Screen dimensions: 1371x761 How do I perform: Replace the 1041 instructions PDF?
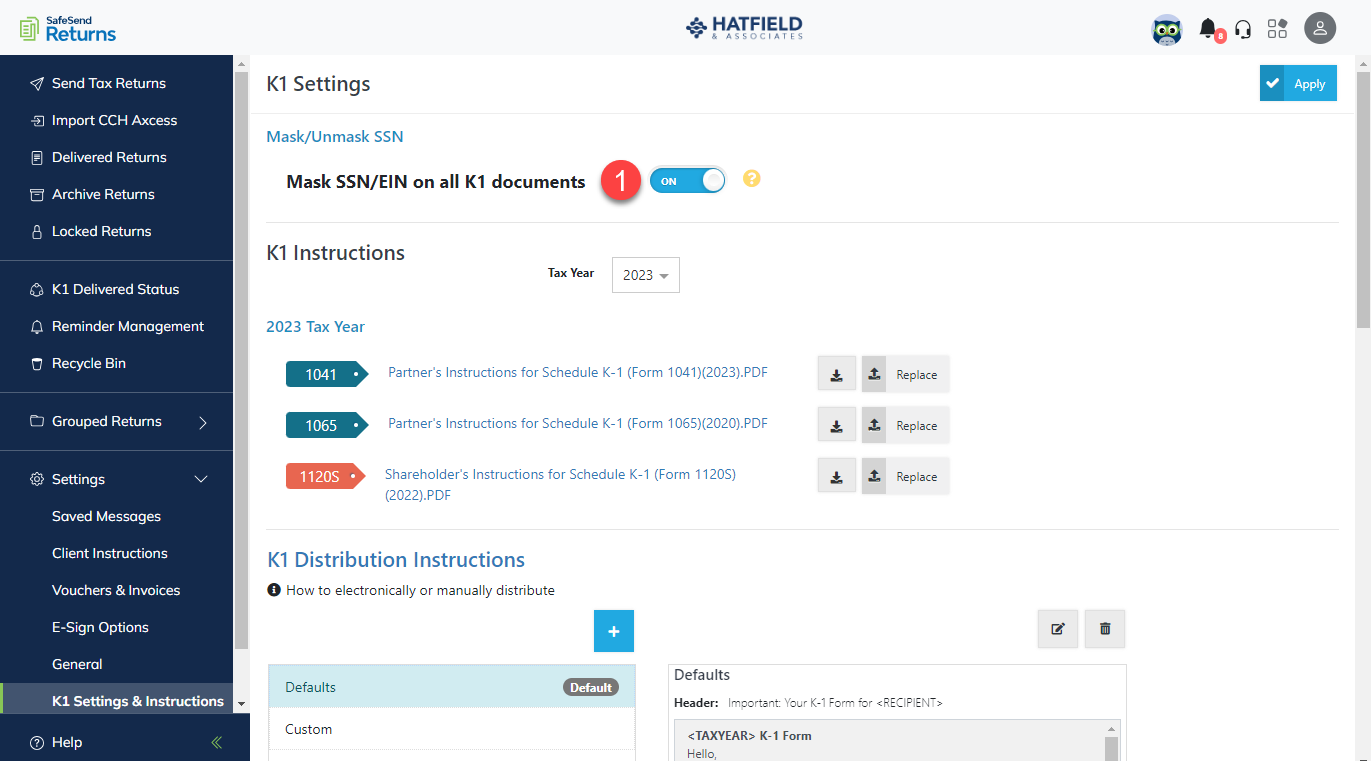pyautogui.click(x=905, y=374)
